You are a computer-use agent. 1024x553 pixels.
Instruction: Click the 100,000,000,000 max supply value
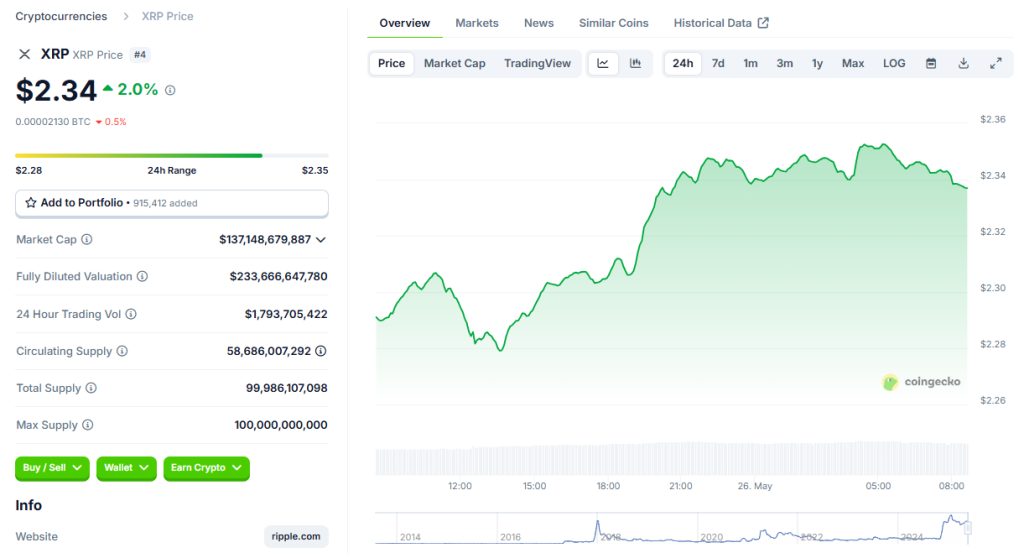click(281, 425)
